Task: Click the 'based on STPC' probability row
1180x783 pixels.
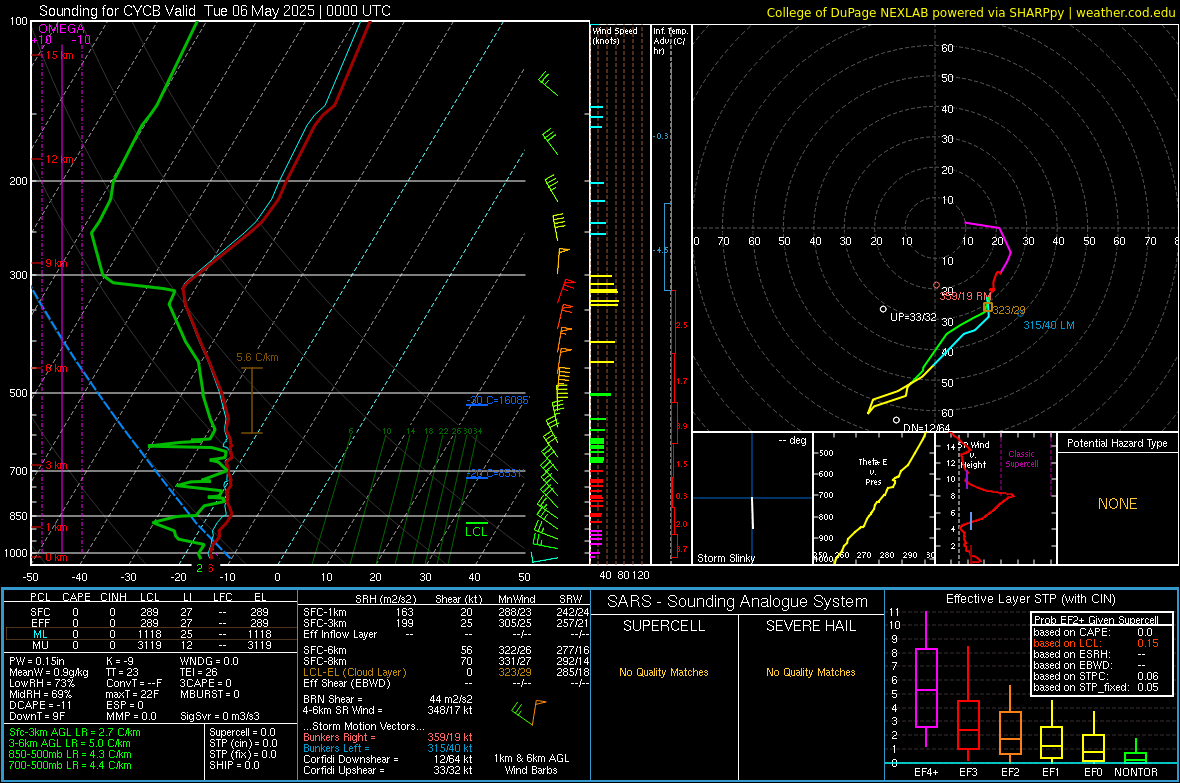Action: pos(1096,676)
